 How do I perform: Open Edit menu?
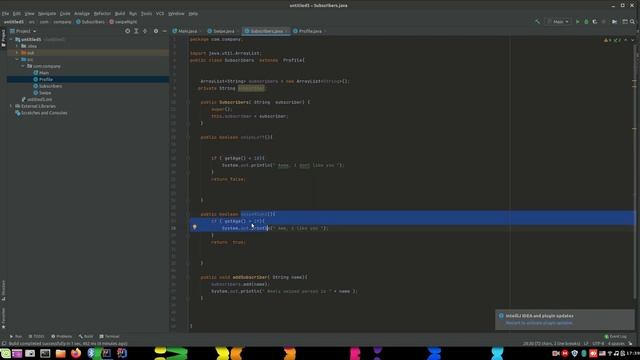point(17,13)
